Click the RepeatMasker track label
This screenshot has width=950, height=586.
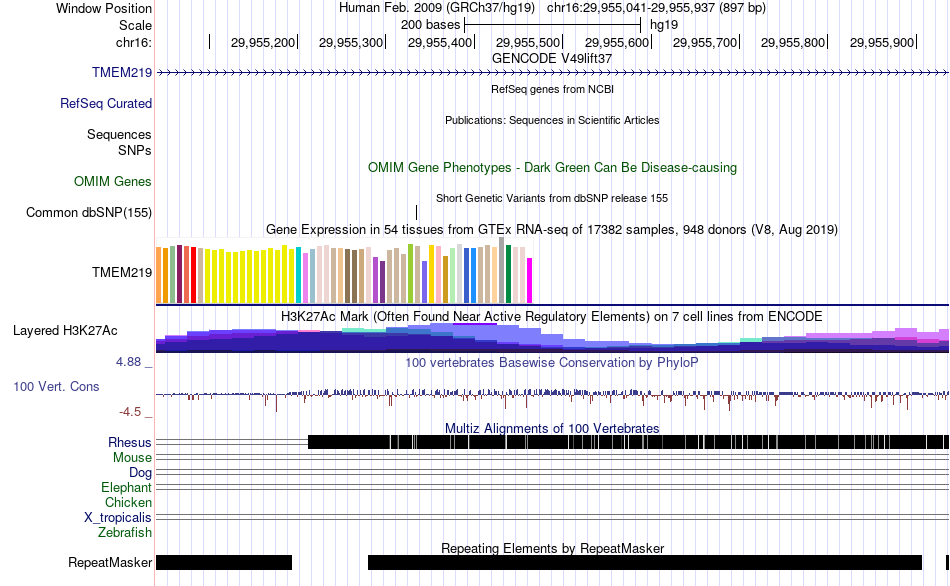(x=110, y=562)
